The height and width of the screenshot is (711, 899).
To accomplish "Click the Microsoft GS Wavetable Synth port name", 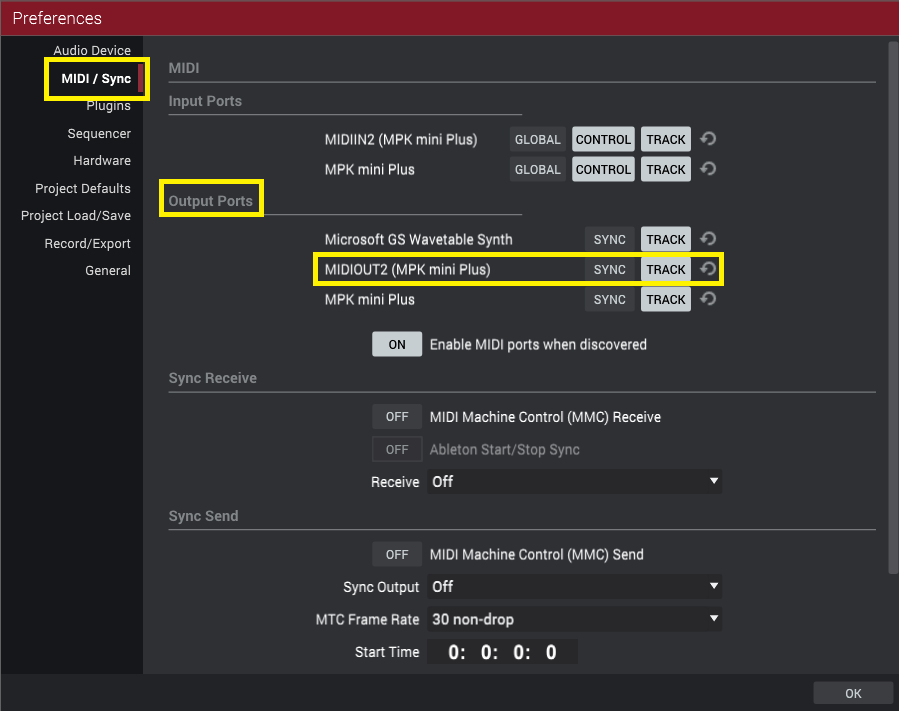I will (x=419, y=239).
